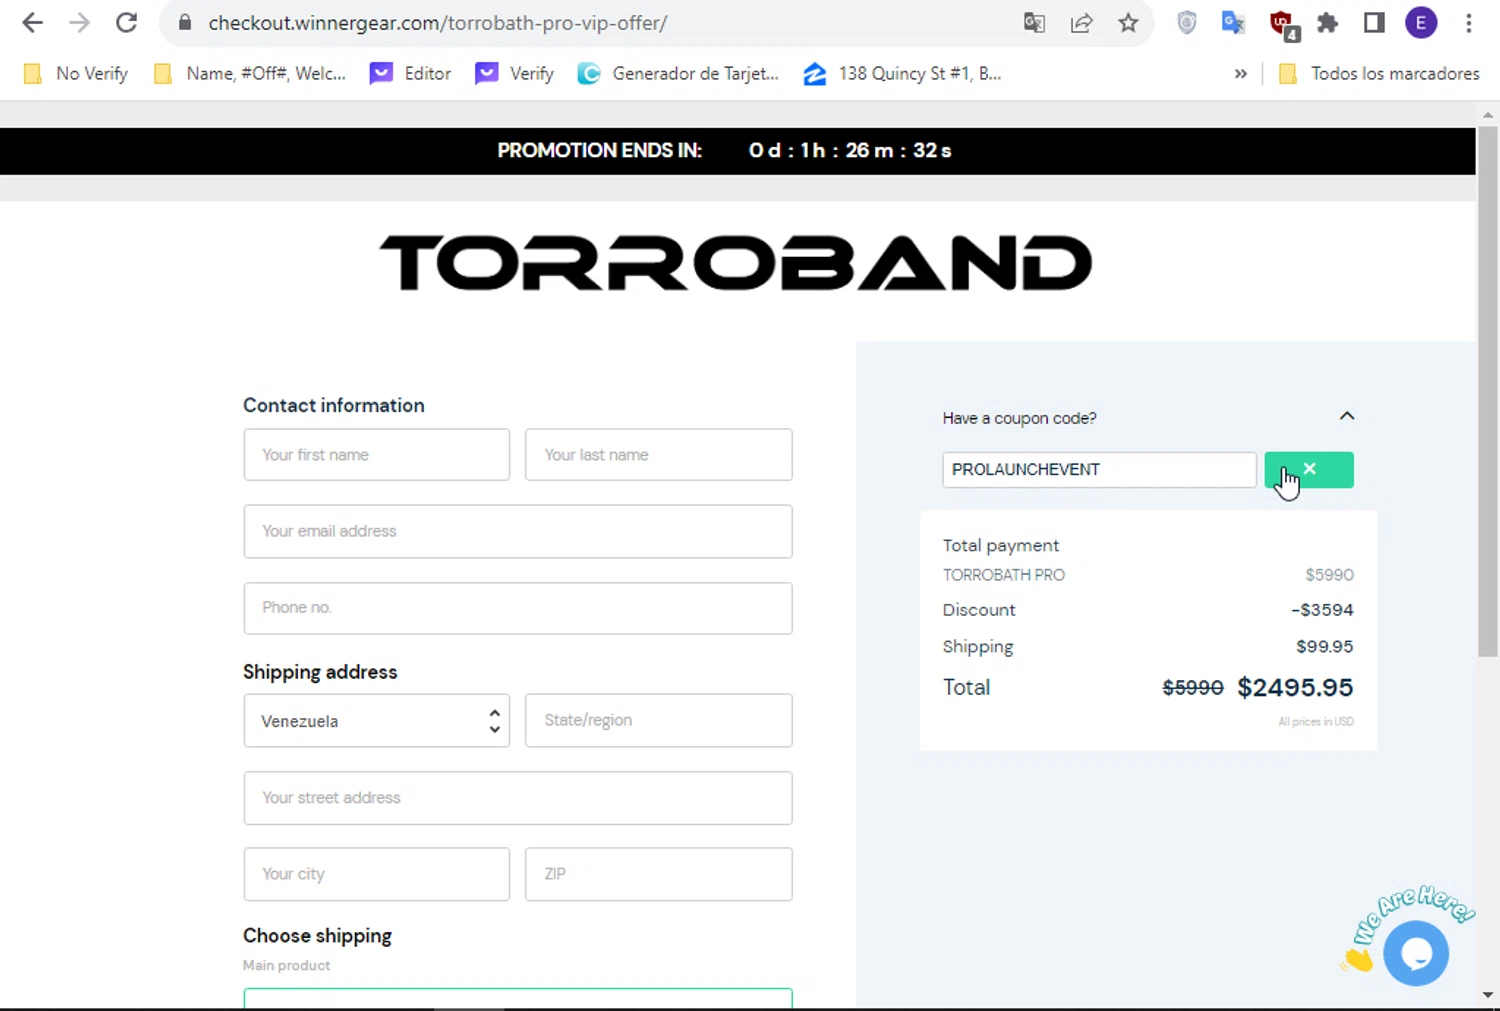This screenshot has width=1500, height=1011.
Task: Open Generador de Tarjet... bookmark
Action: click(x=678, y=73)
